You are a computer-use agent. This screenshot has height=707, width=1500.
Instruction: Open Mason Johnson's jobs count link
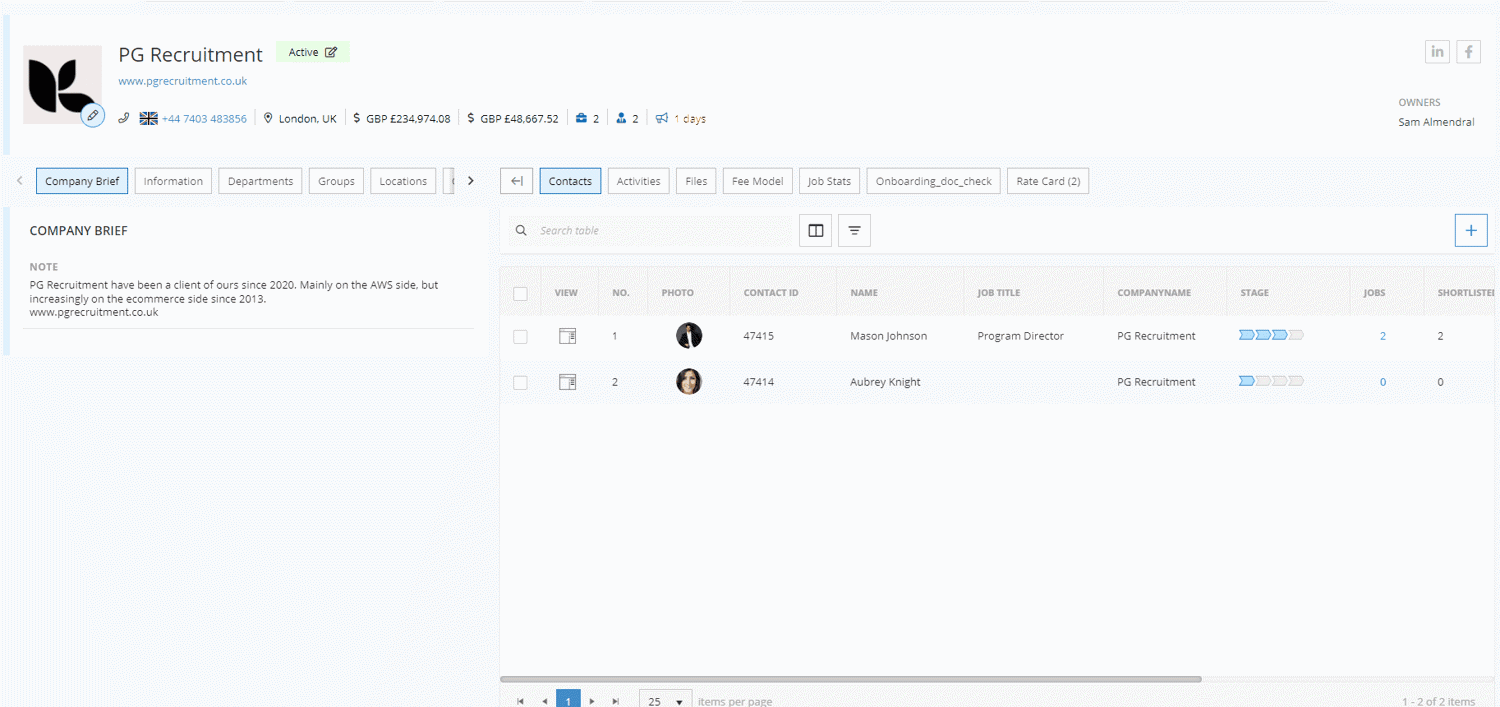(1383, 336)
